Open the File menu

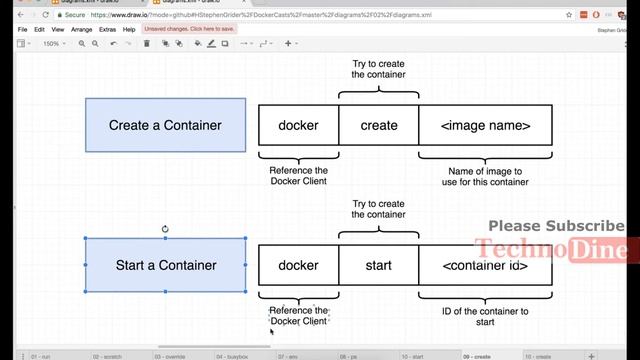click(x=22, y=29)
